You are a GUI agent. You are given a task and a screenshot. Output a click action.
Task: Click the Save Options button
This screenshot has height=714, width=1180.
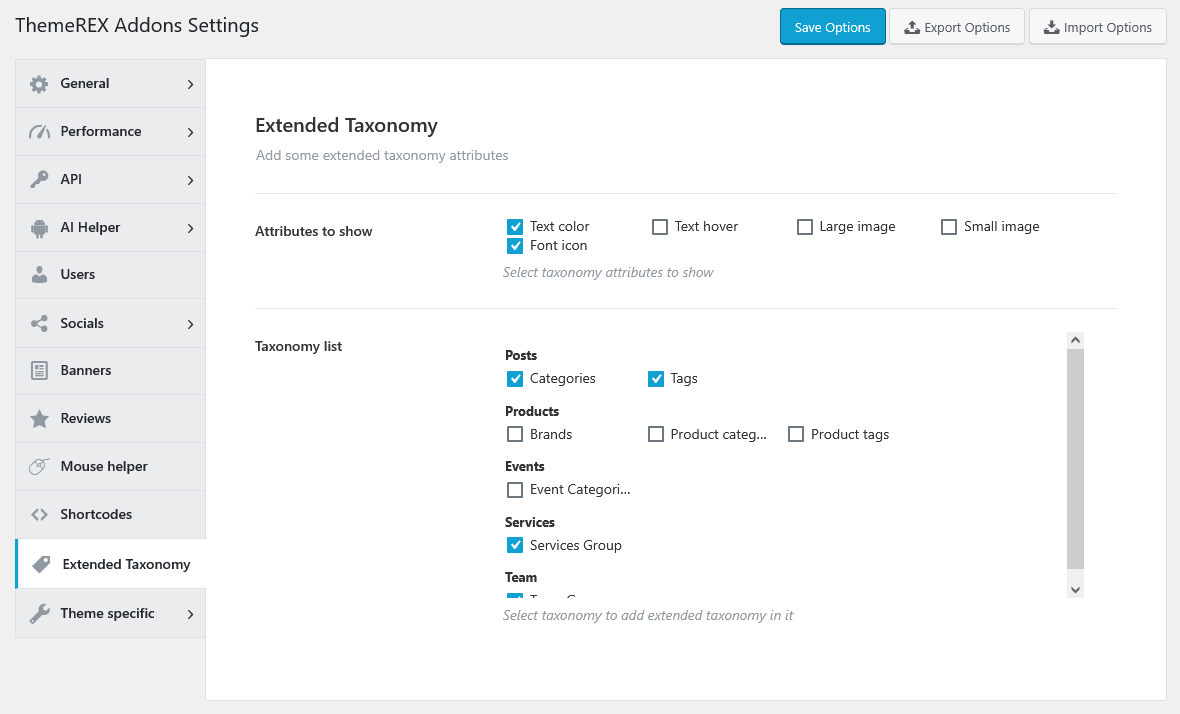tap(832, 27)
